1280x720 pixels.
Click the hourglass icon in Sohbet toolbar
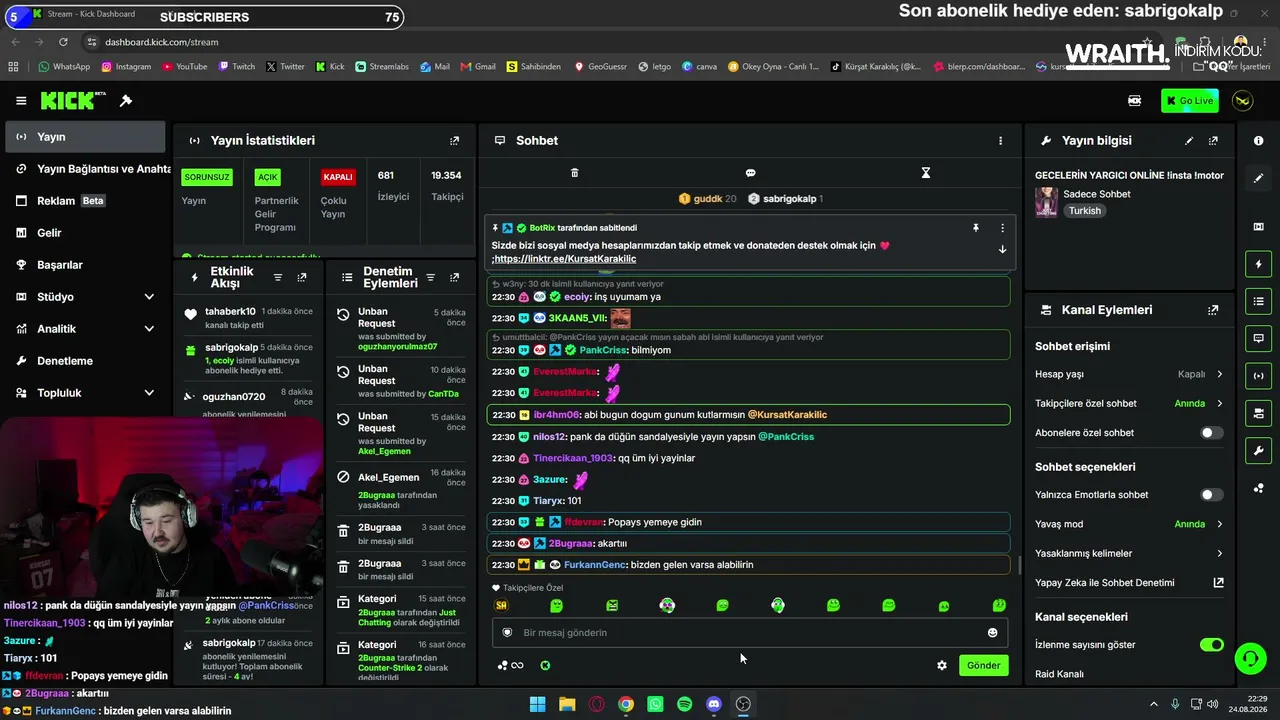click(x=925, y=173)
